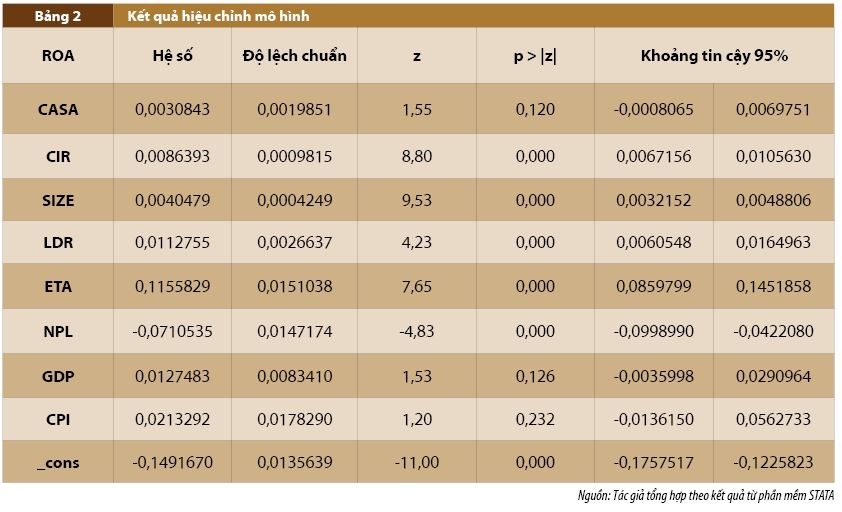Click the 'ETA' row label
Viewport: 842px width, 512px height.
click(x=57, y=286)
